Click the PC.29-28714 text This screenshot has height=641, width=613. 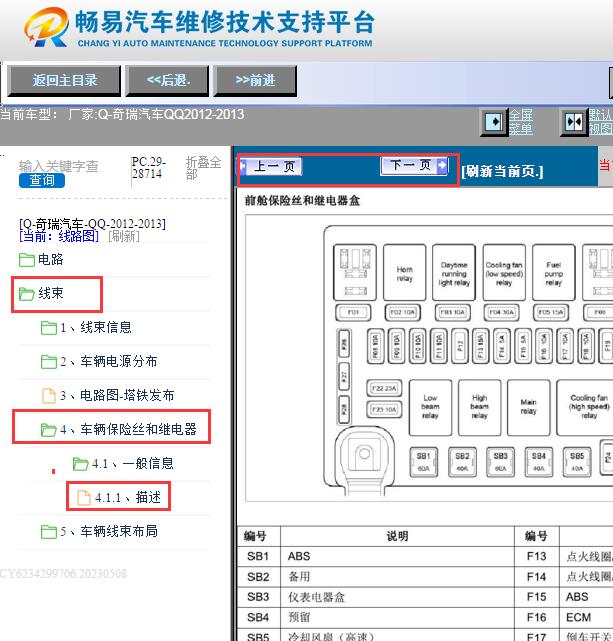pos(148,168)
